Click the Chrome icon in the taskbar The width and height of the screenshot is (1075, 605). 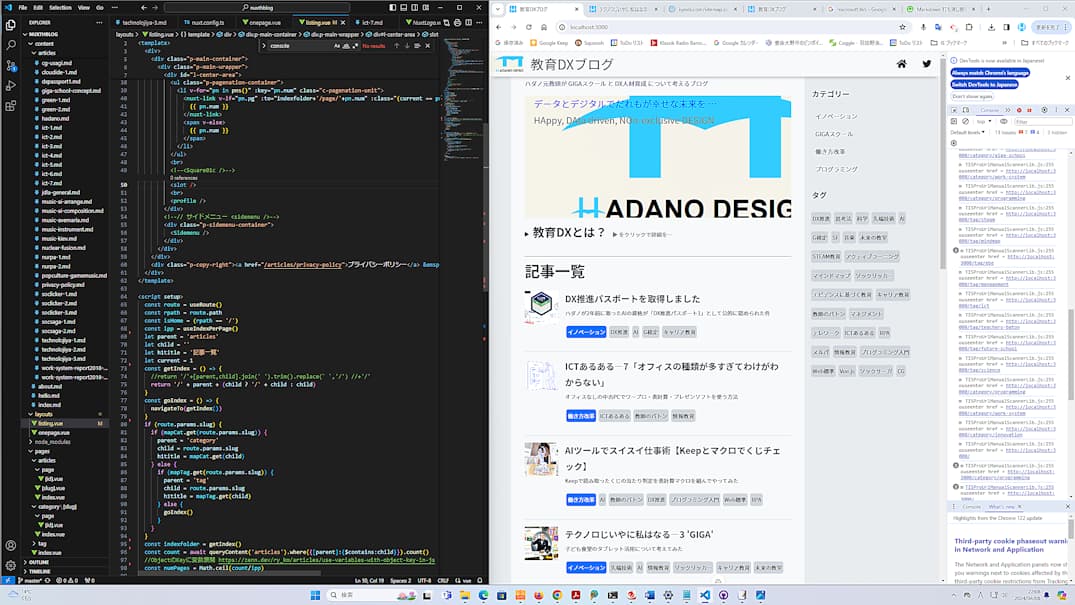(557, 595)
